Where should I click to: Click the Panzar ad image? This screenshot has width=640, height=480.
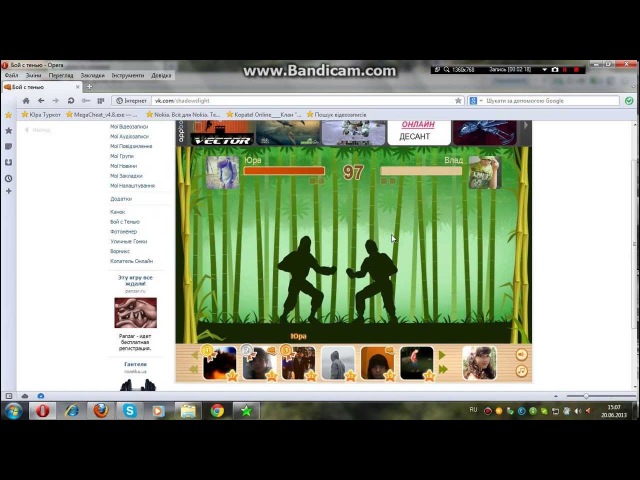pos(136,313)
